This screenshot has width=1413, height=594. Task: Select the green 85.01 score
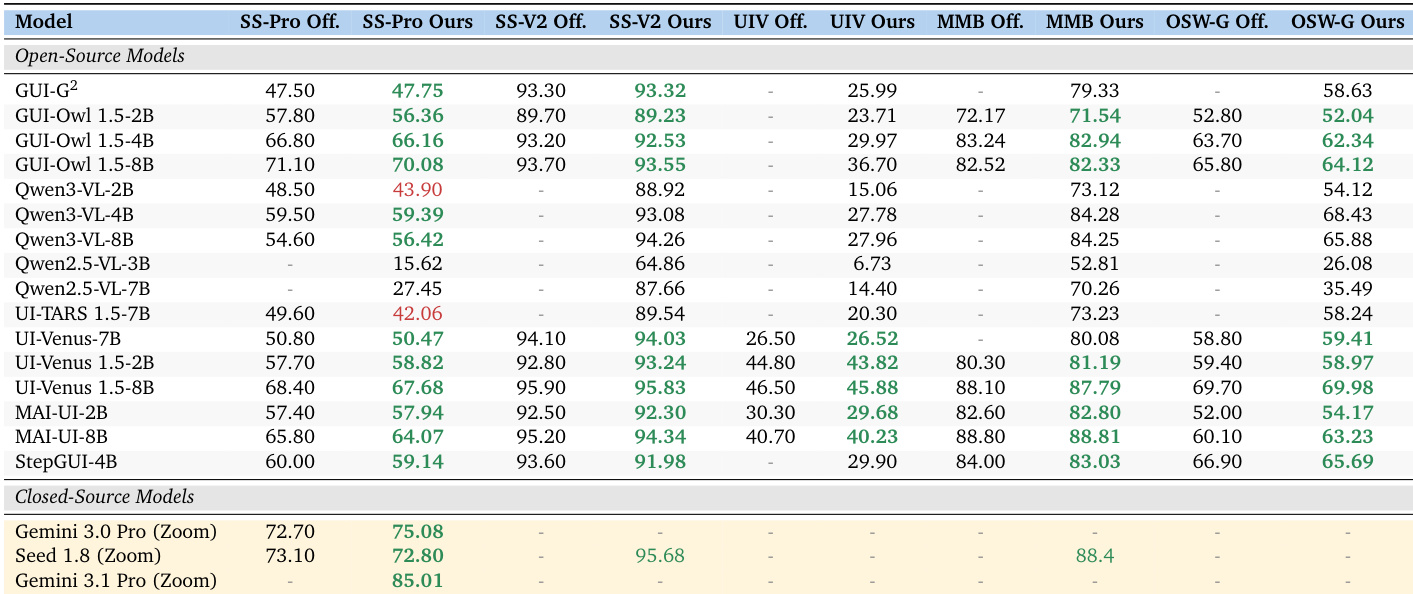[x=417, y=581]
